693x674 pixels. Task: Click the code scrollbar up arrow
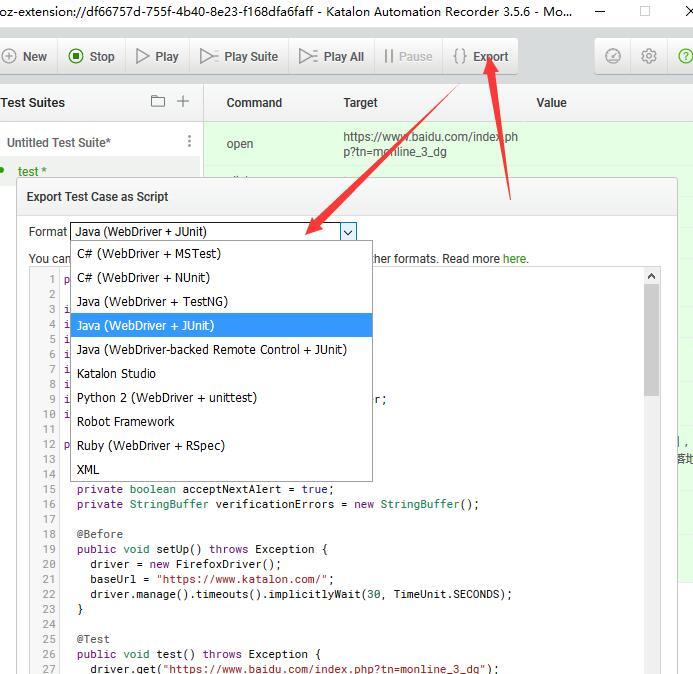coord(651,276)
